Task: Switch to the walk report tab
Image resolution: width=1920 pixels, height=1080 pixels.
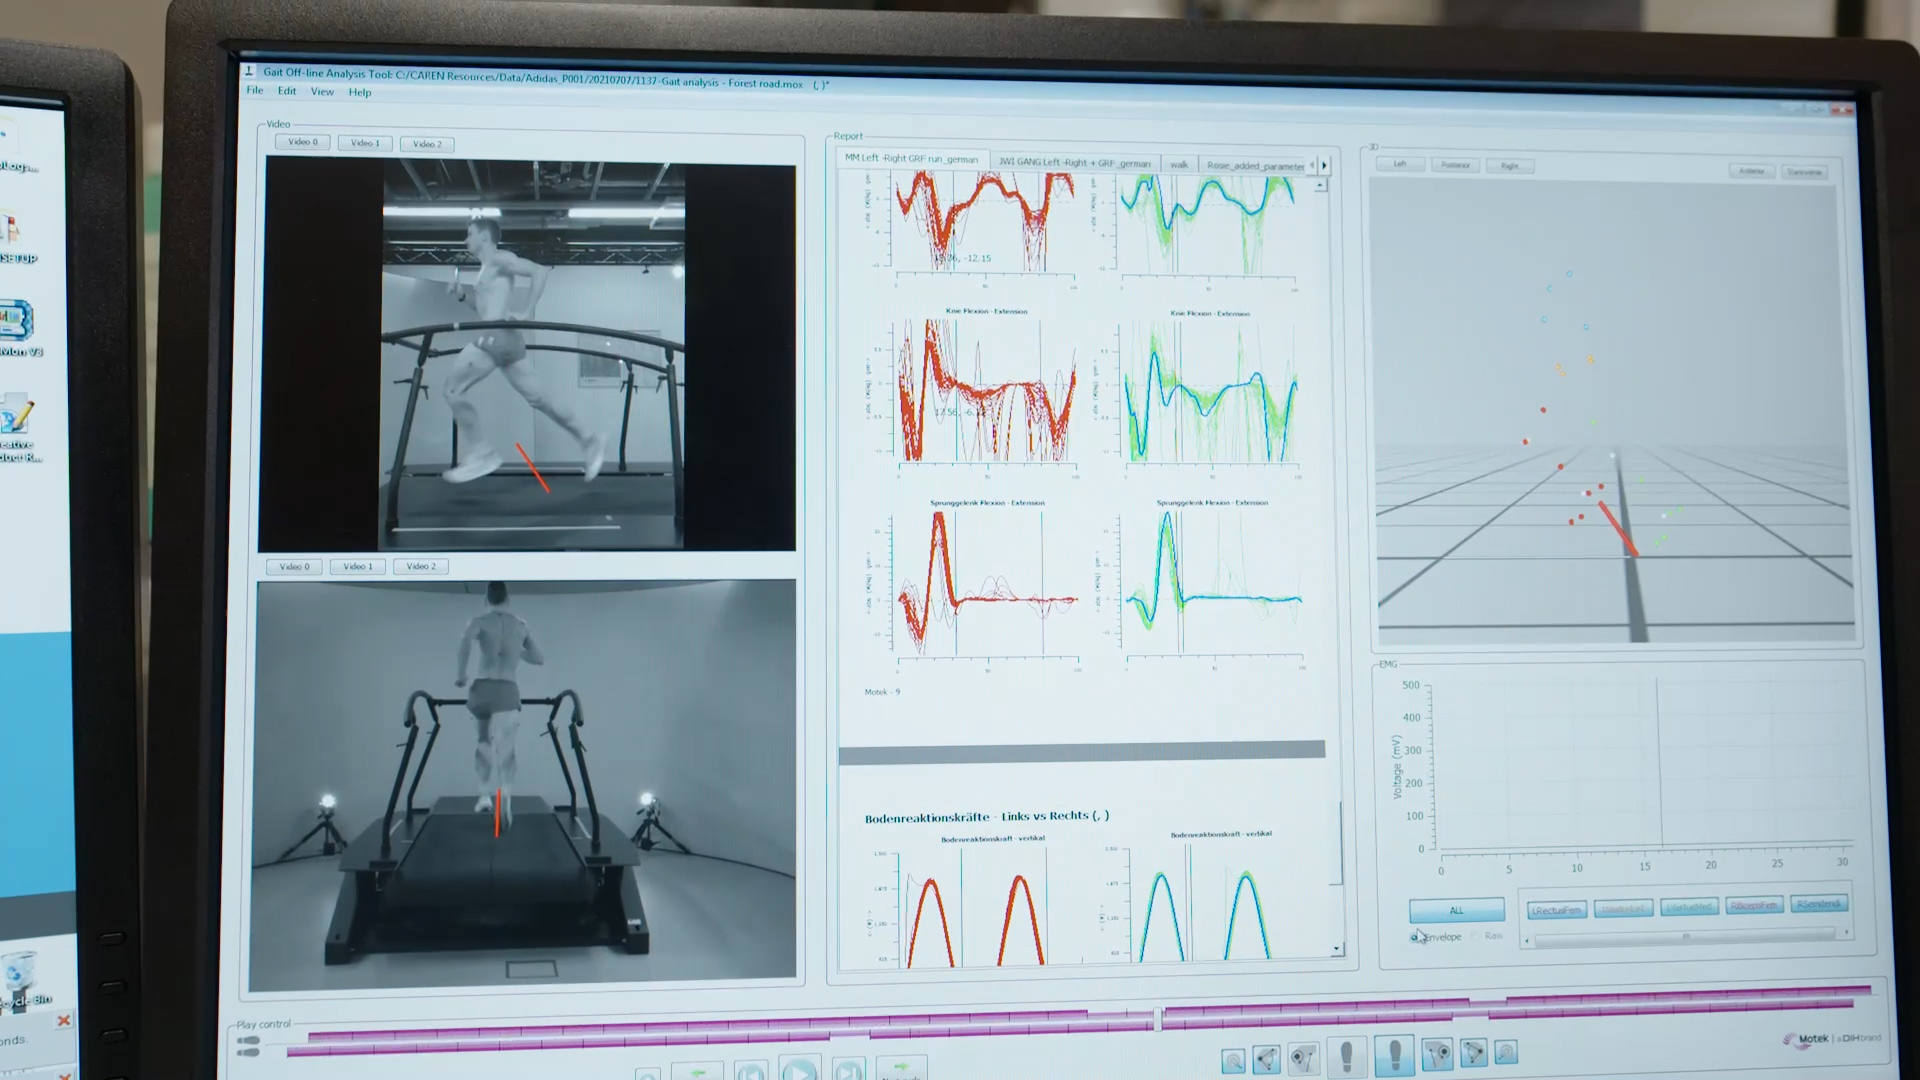Action: pyautogui.click(x=1179, y=165)
